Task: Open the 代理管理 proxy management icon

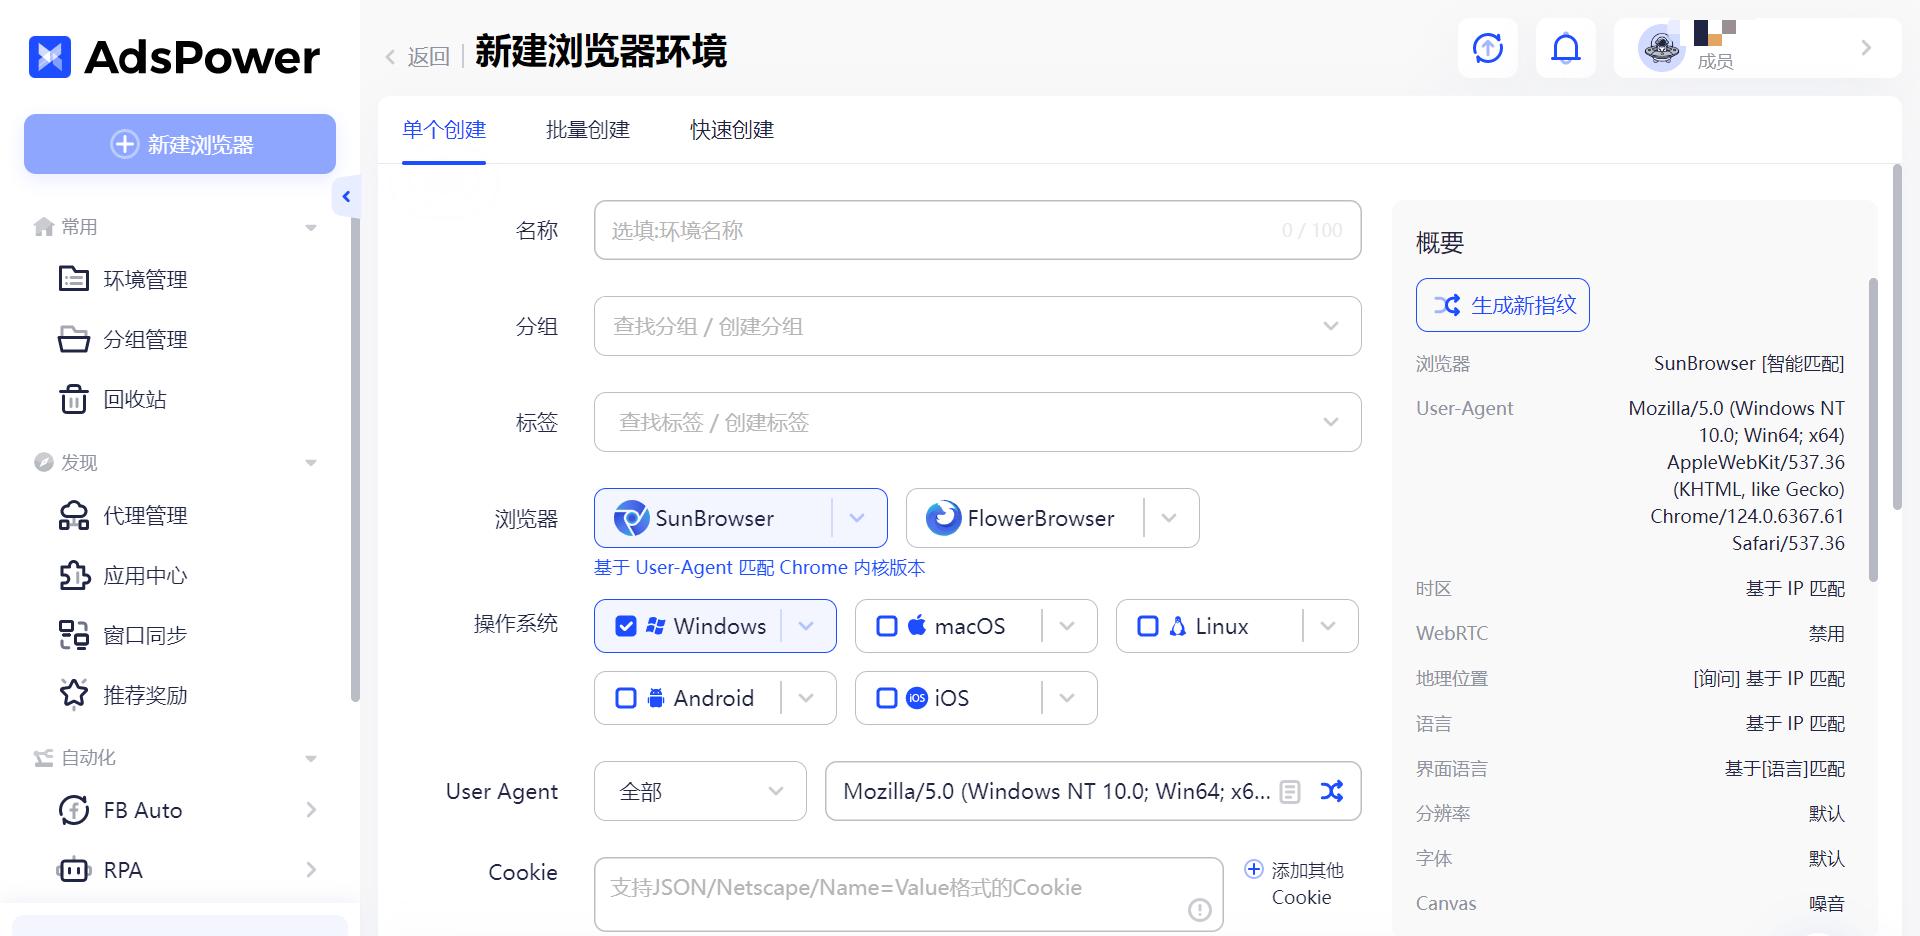Action: point(74,516)
